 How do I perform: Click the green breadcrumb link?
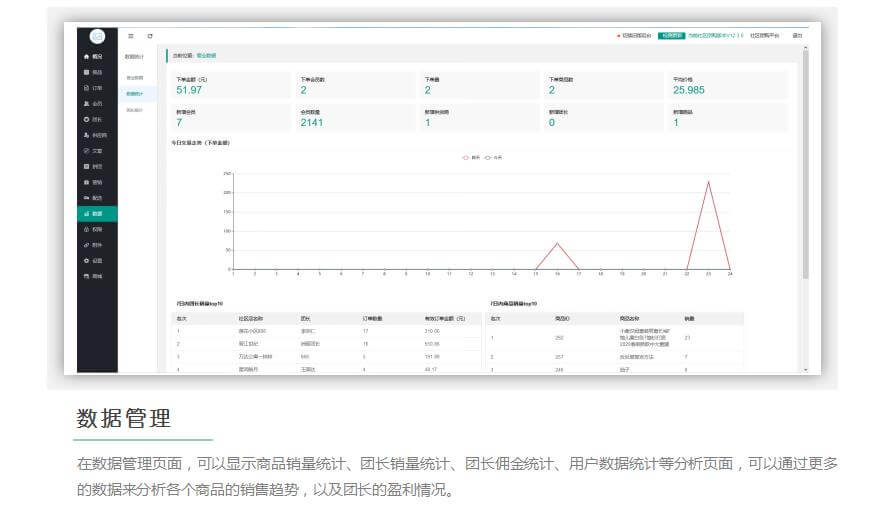tap(206, 55)
